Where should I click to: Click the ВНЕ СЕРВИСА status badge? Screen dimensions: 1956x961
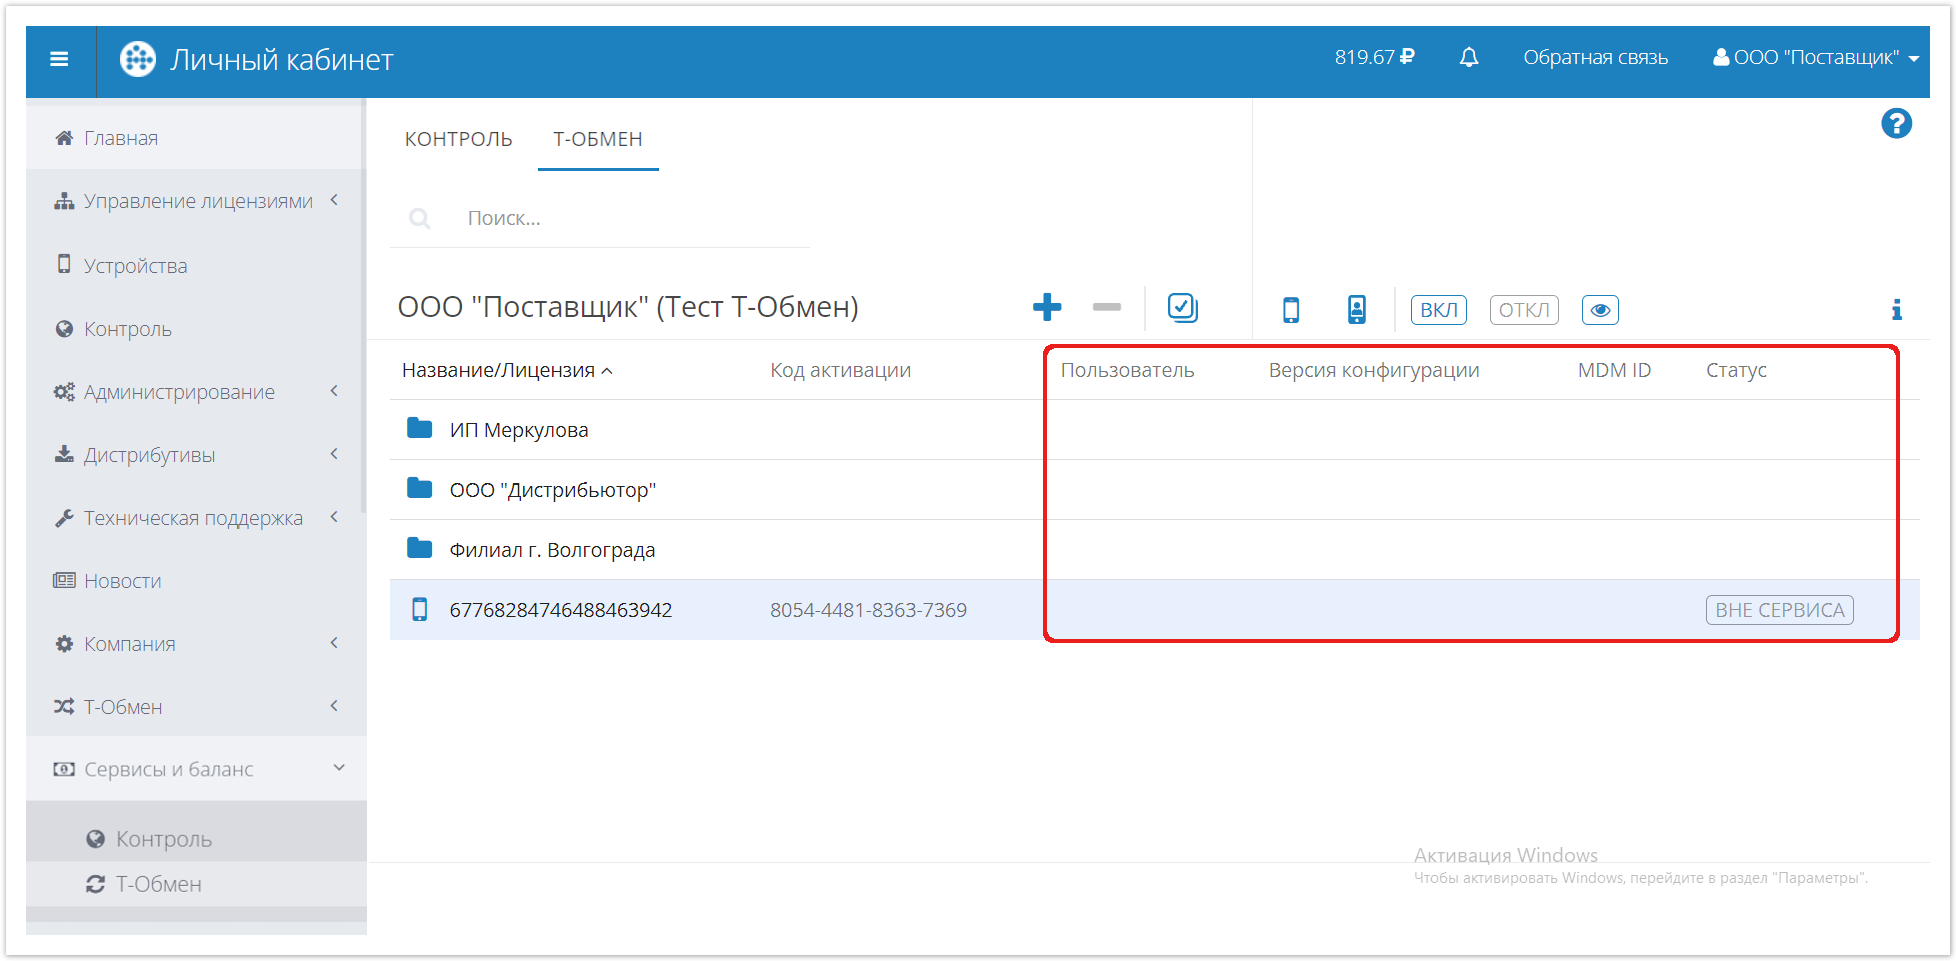(x=1779, y=610)
